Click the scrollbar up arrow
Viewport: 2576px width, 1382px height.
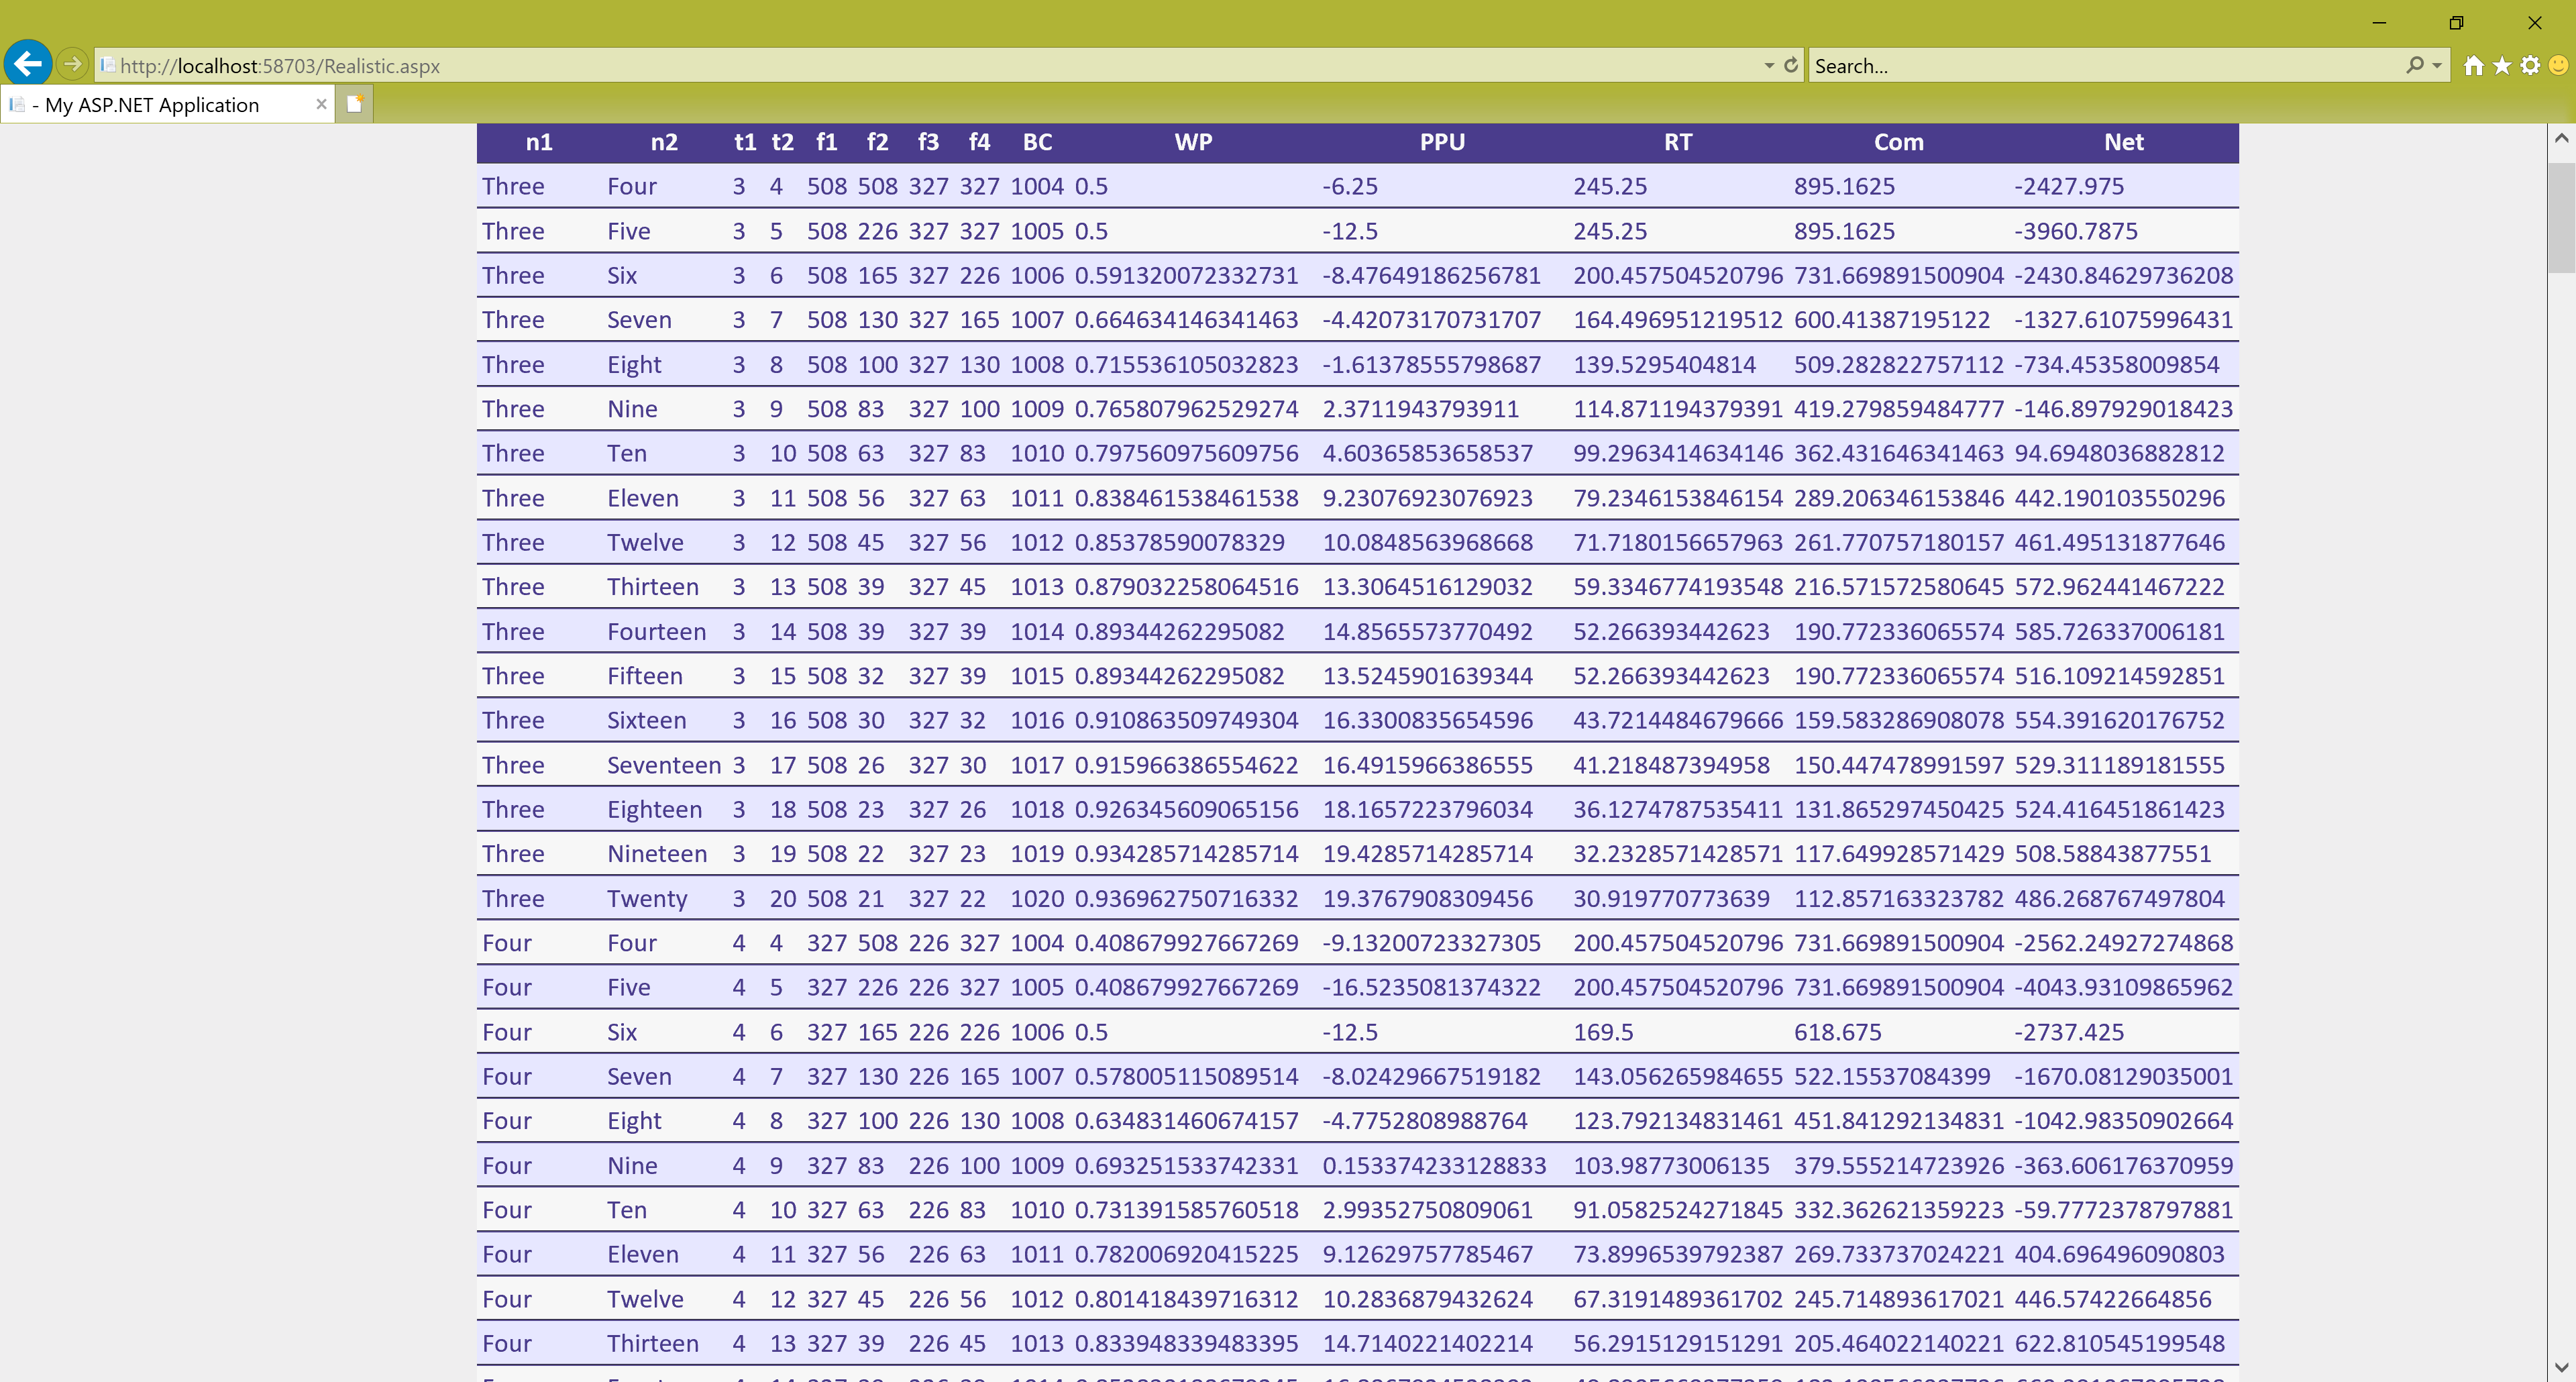coord(2561,138)
